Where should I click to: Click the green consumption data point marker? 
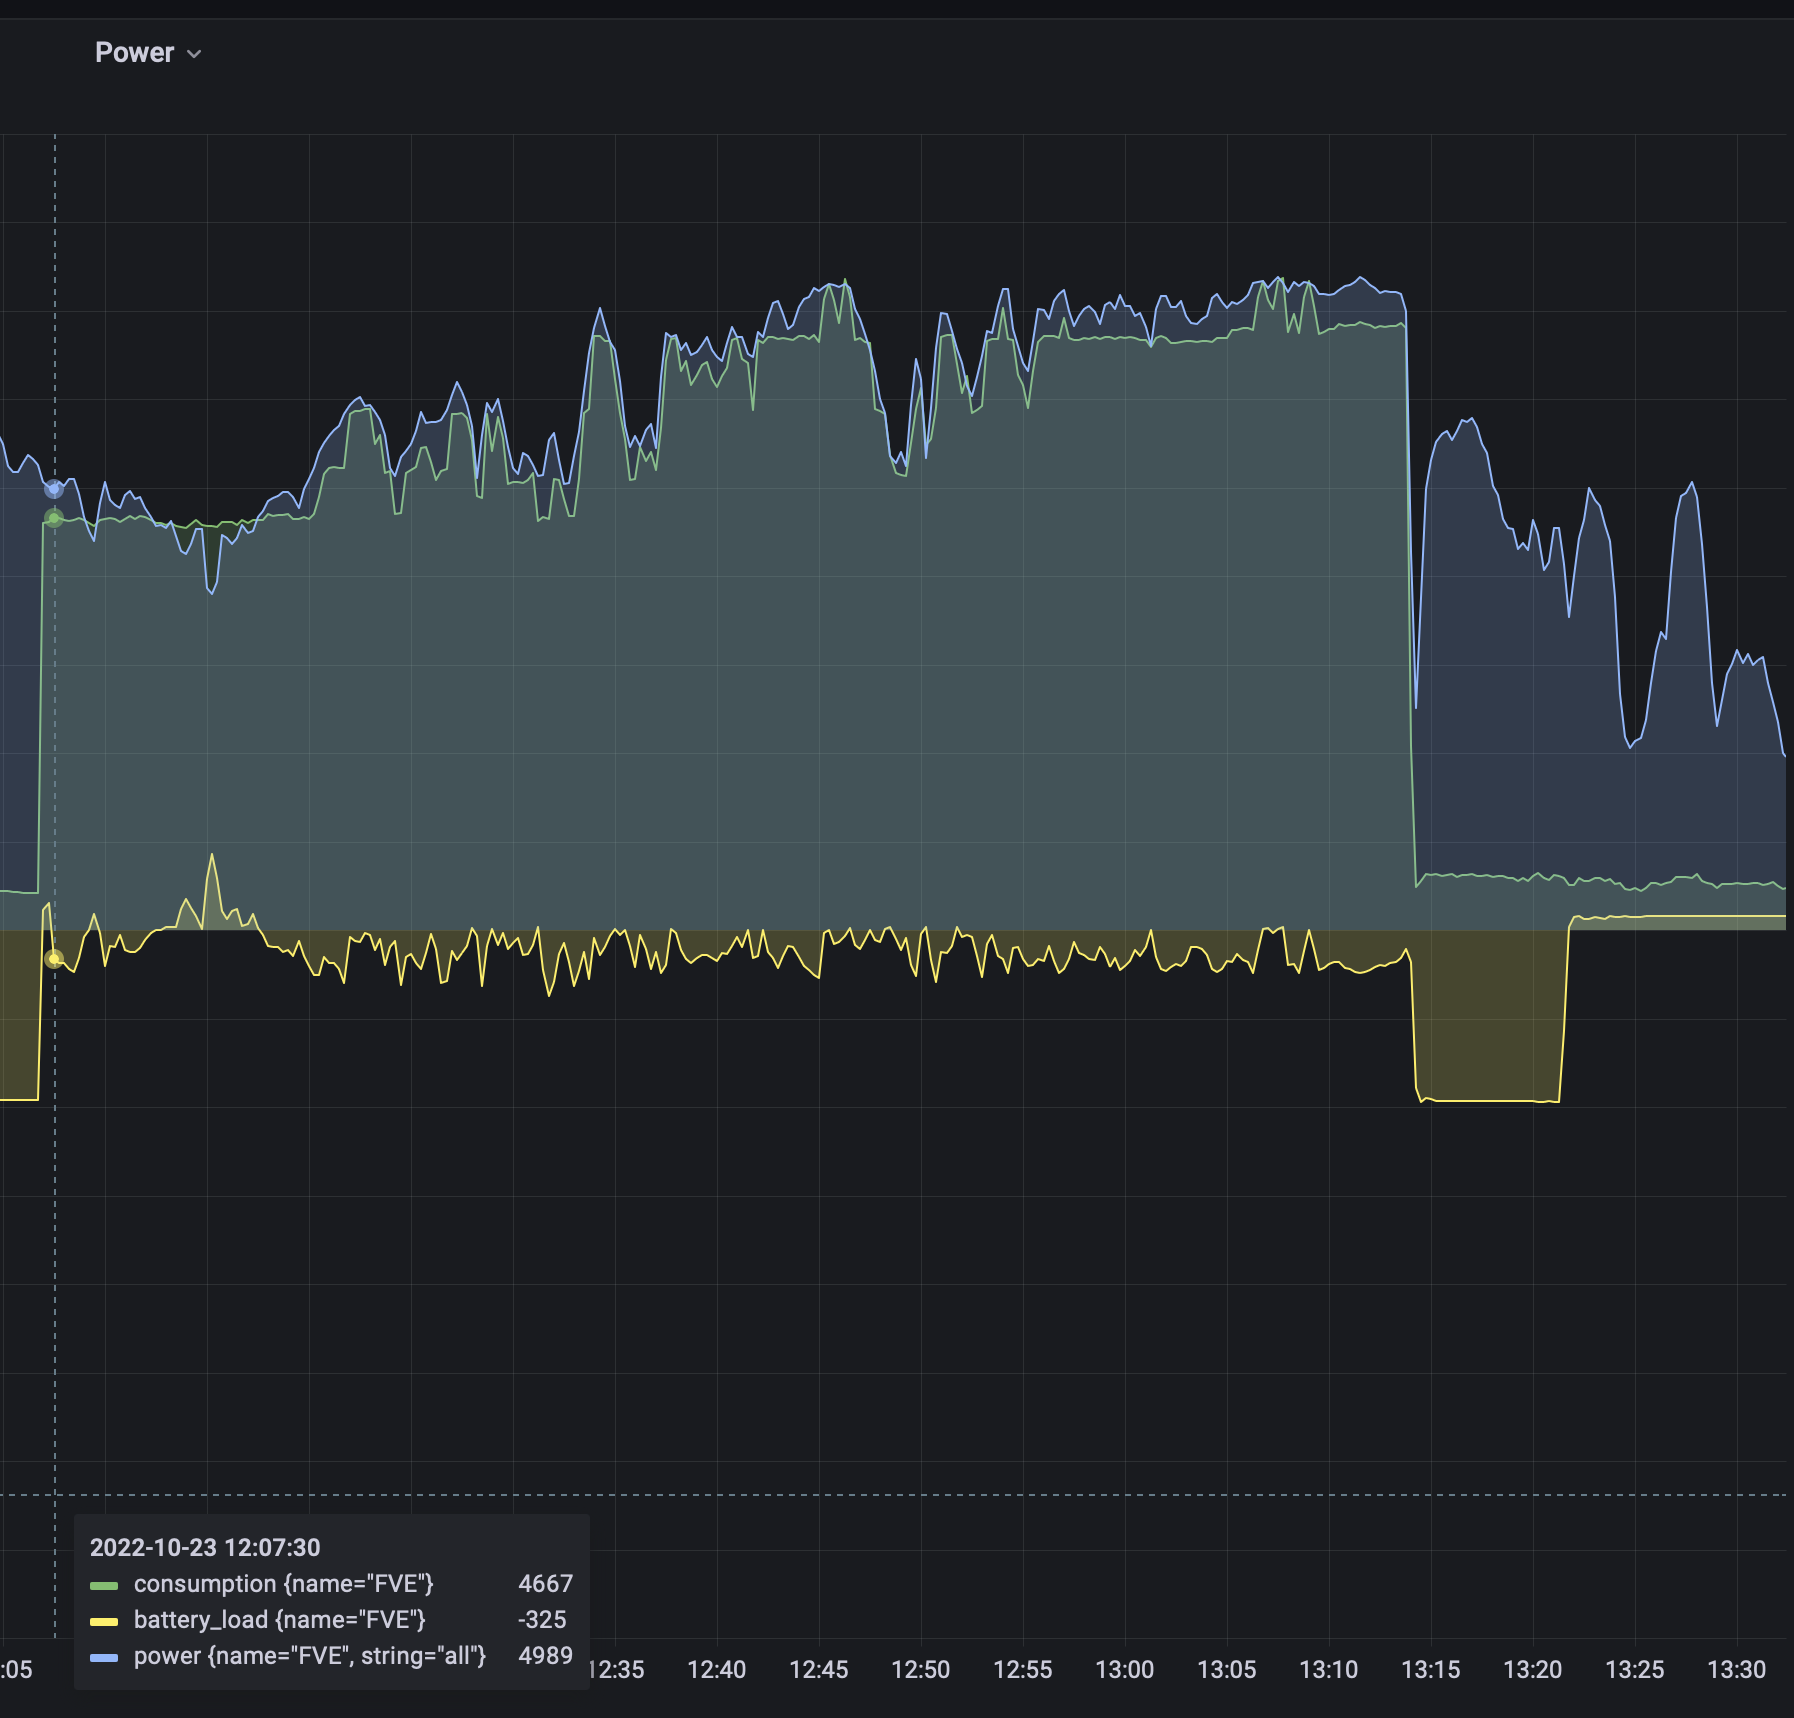click(x=54, y=518)
